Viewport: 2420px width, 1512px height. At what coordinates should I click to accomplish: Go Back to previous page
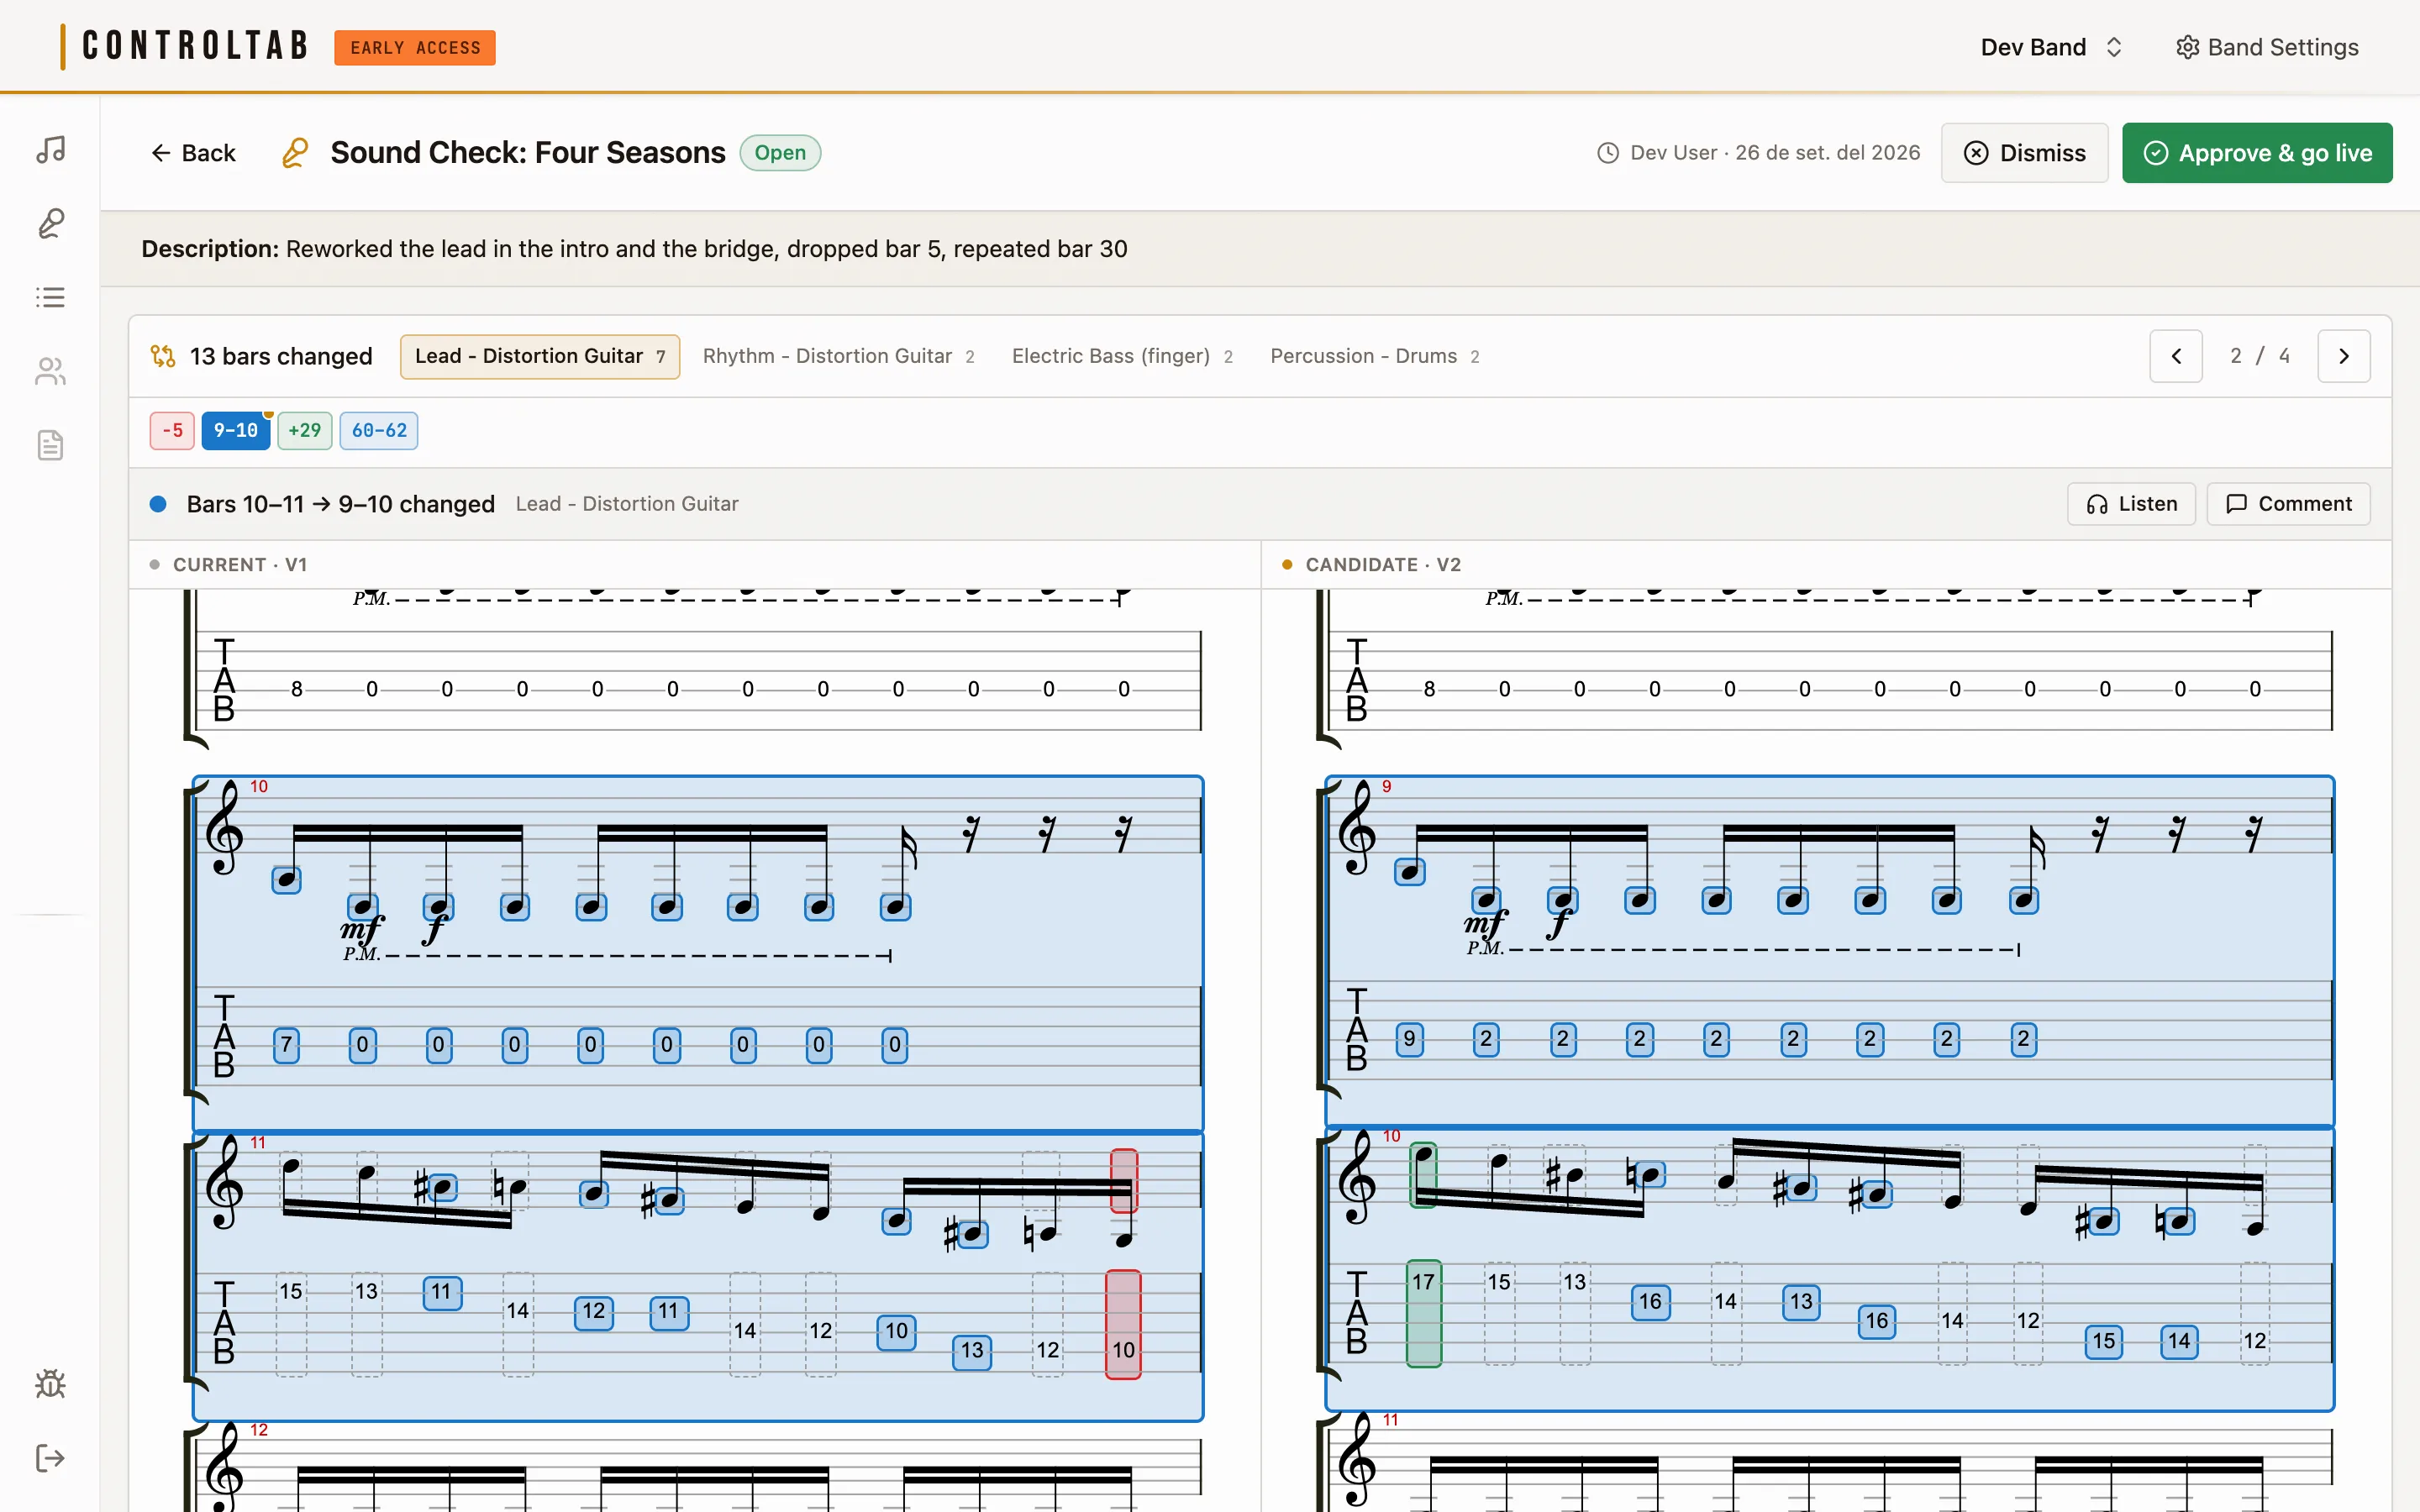(x=193, y=153)
